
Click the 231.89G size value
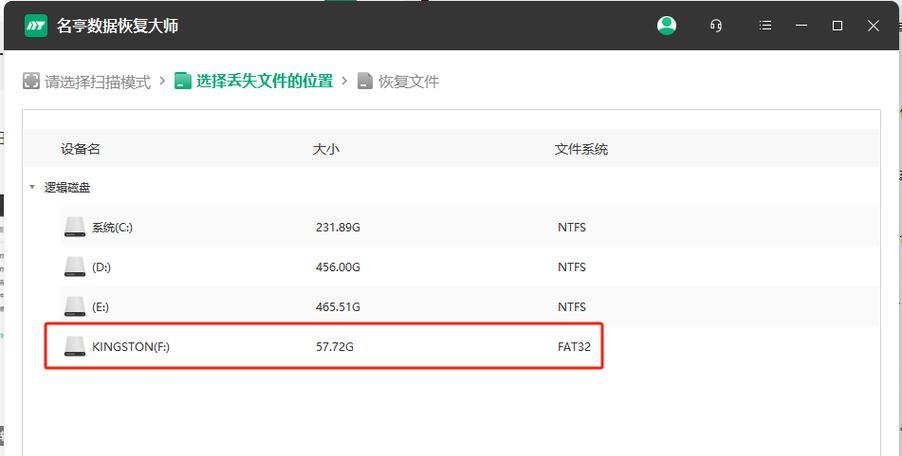[338, 228]
